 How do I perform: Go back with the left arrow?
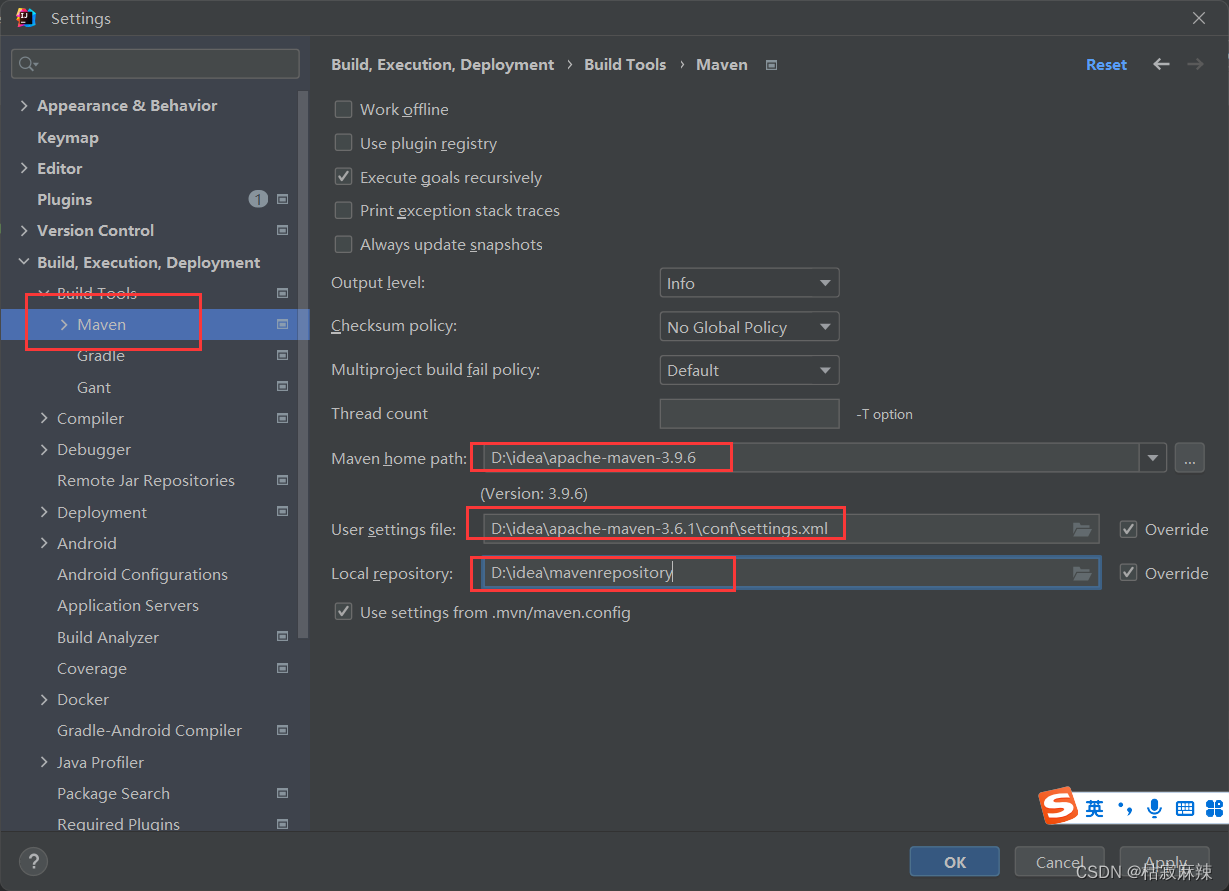1161,64
